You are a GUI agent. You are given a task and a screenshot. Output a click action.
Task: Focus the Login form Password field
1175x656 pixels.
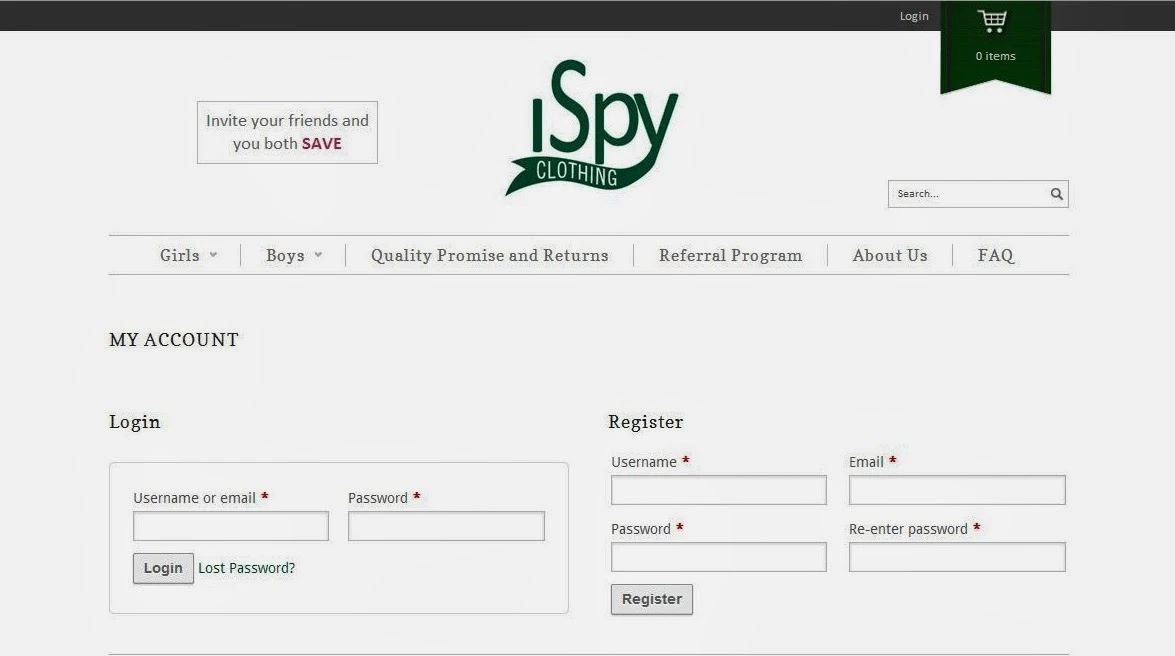click(446, 526)
